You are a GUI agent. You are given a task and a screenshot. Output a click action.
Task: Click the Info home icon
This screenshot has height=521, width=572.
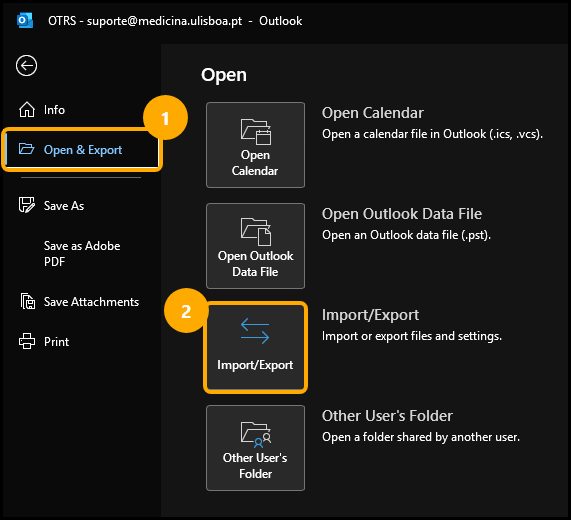[27, 109]
